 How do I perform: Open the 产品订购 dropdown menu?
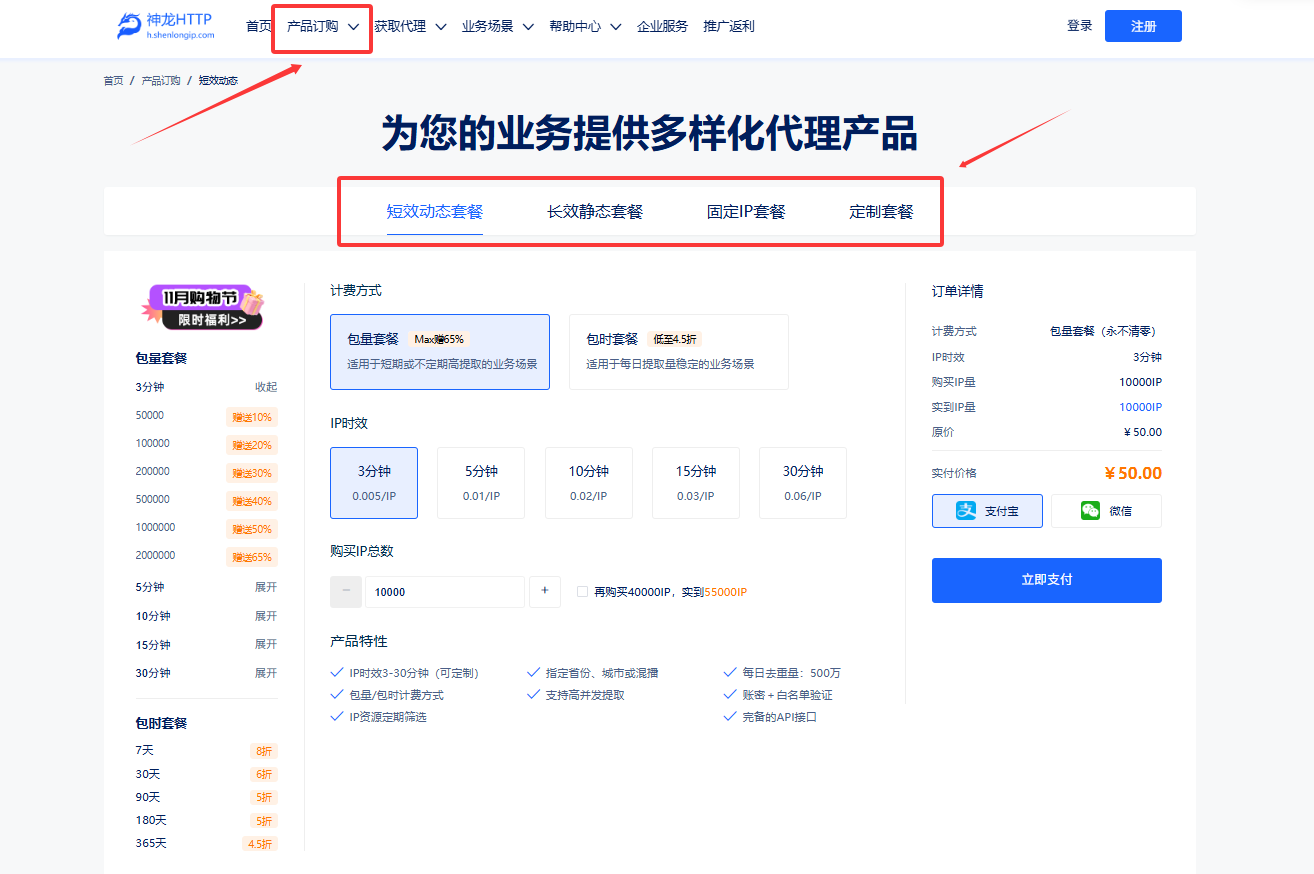point(322,27)
